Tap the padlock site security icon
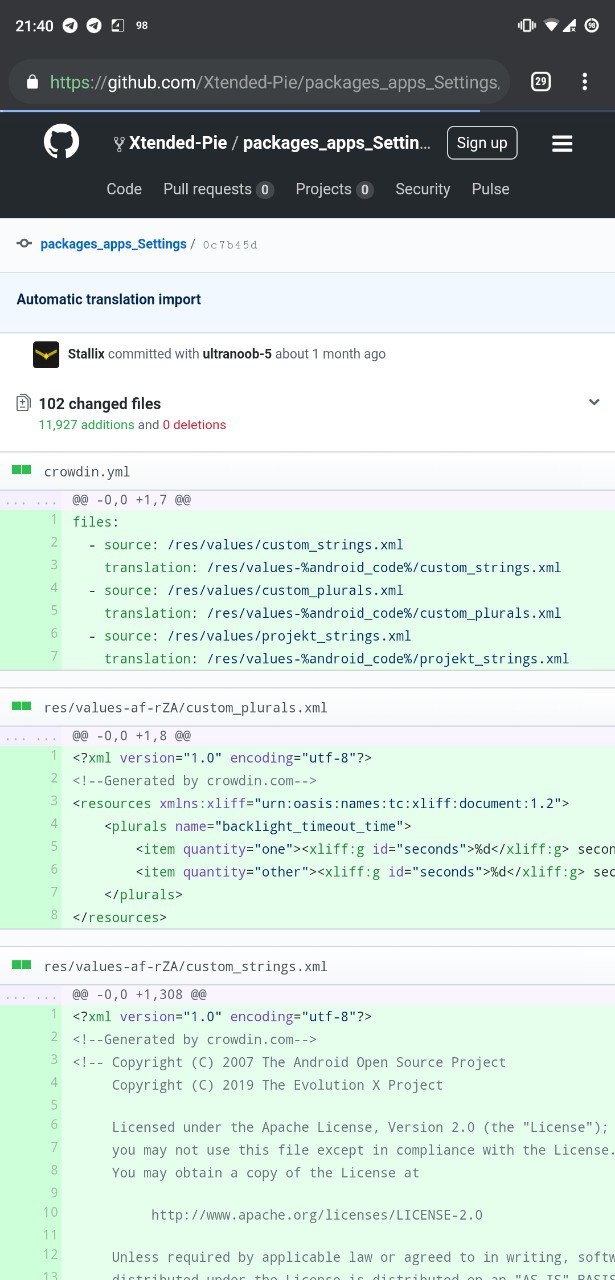Screen dimensions: 615x1280 33,83
